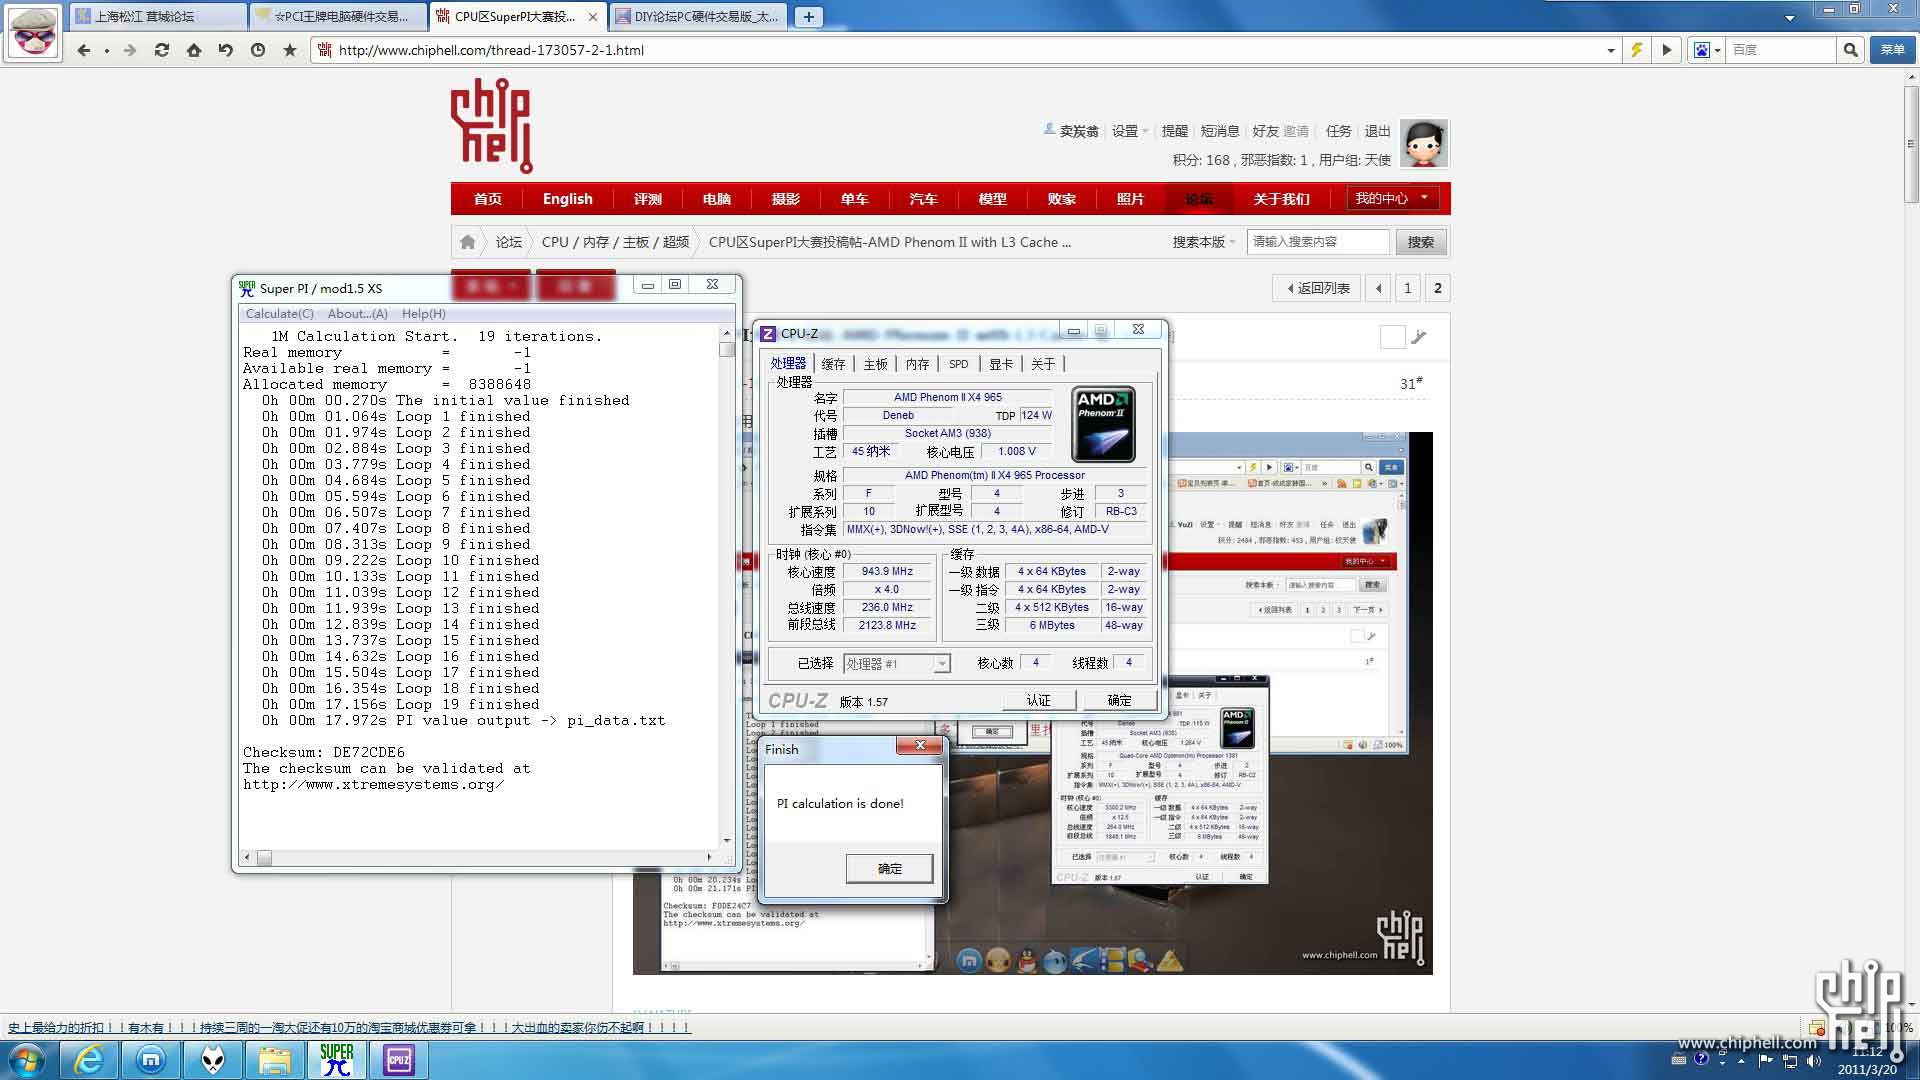The height and width of the screenshot is (1080, 1920).
Task: Click the volume speaker tray icon
Action: [x=1814, y=1060]
